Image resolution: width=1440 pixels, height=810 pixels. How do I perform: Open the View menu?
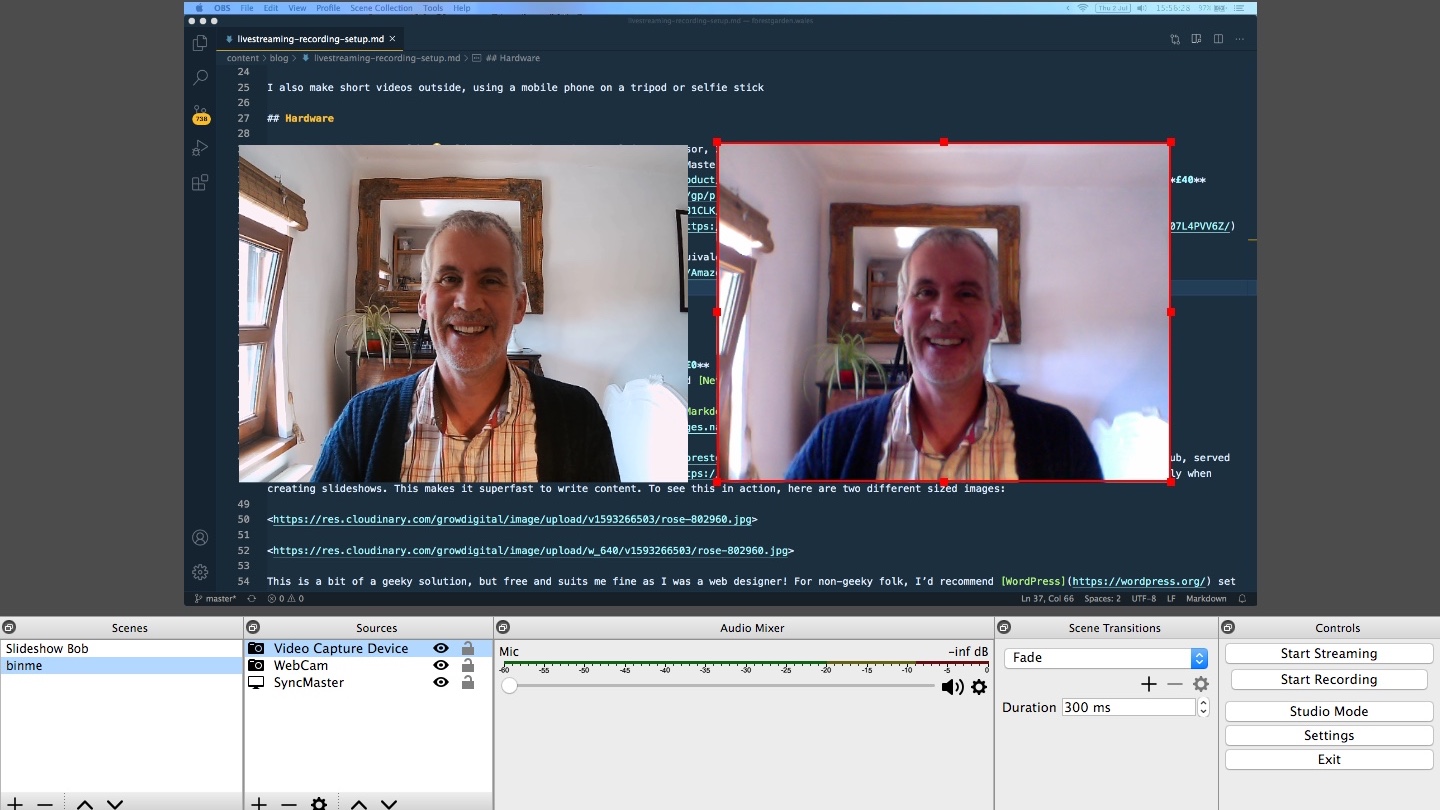[x=297, y=8]
